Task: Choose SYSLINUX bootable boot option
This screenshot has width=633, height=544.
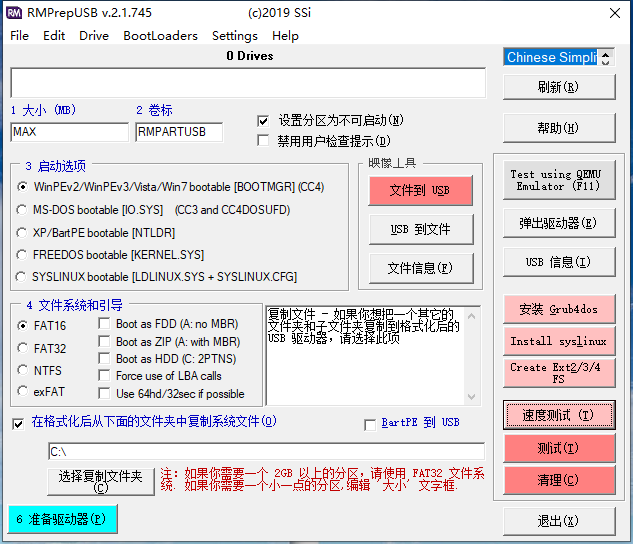Action: [x=23, y=277]
